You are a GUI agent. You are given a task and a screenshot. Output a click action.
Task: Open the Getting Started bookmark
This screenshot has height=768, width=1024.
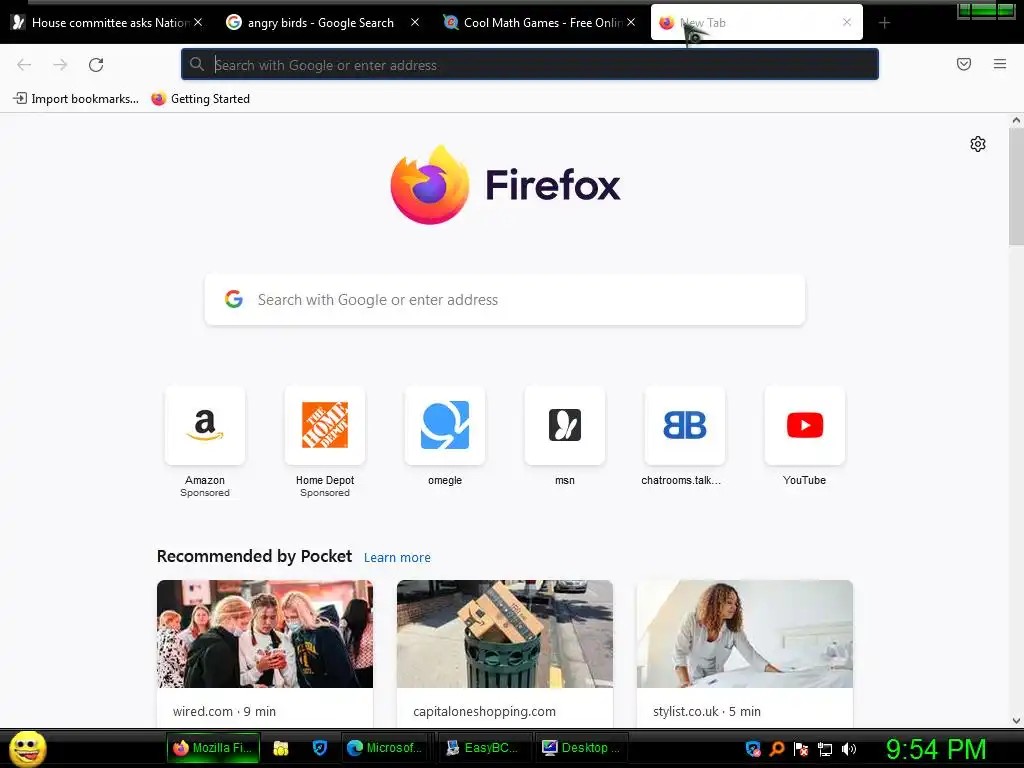point(200,99)
